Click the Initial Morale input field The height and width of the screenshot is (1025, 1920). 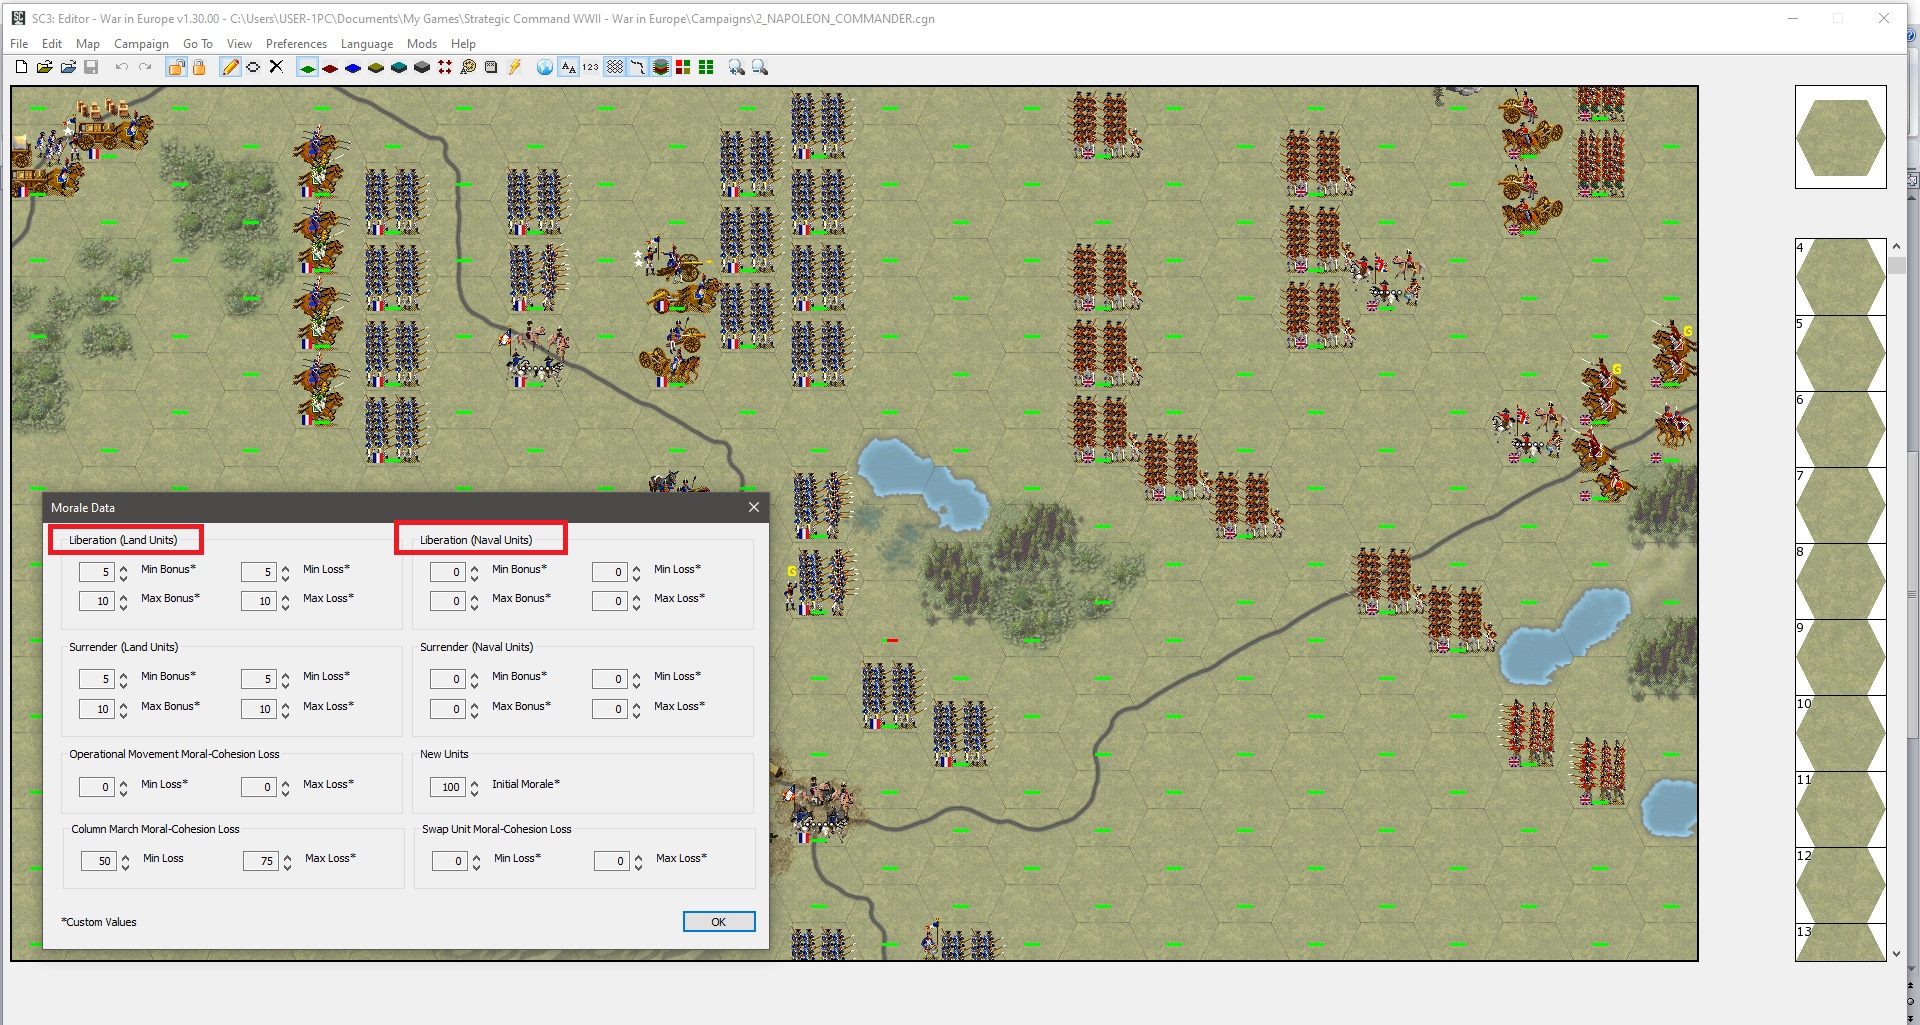(x=447, y=787)
